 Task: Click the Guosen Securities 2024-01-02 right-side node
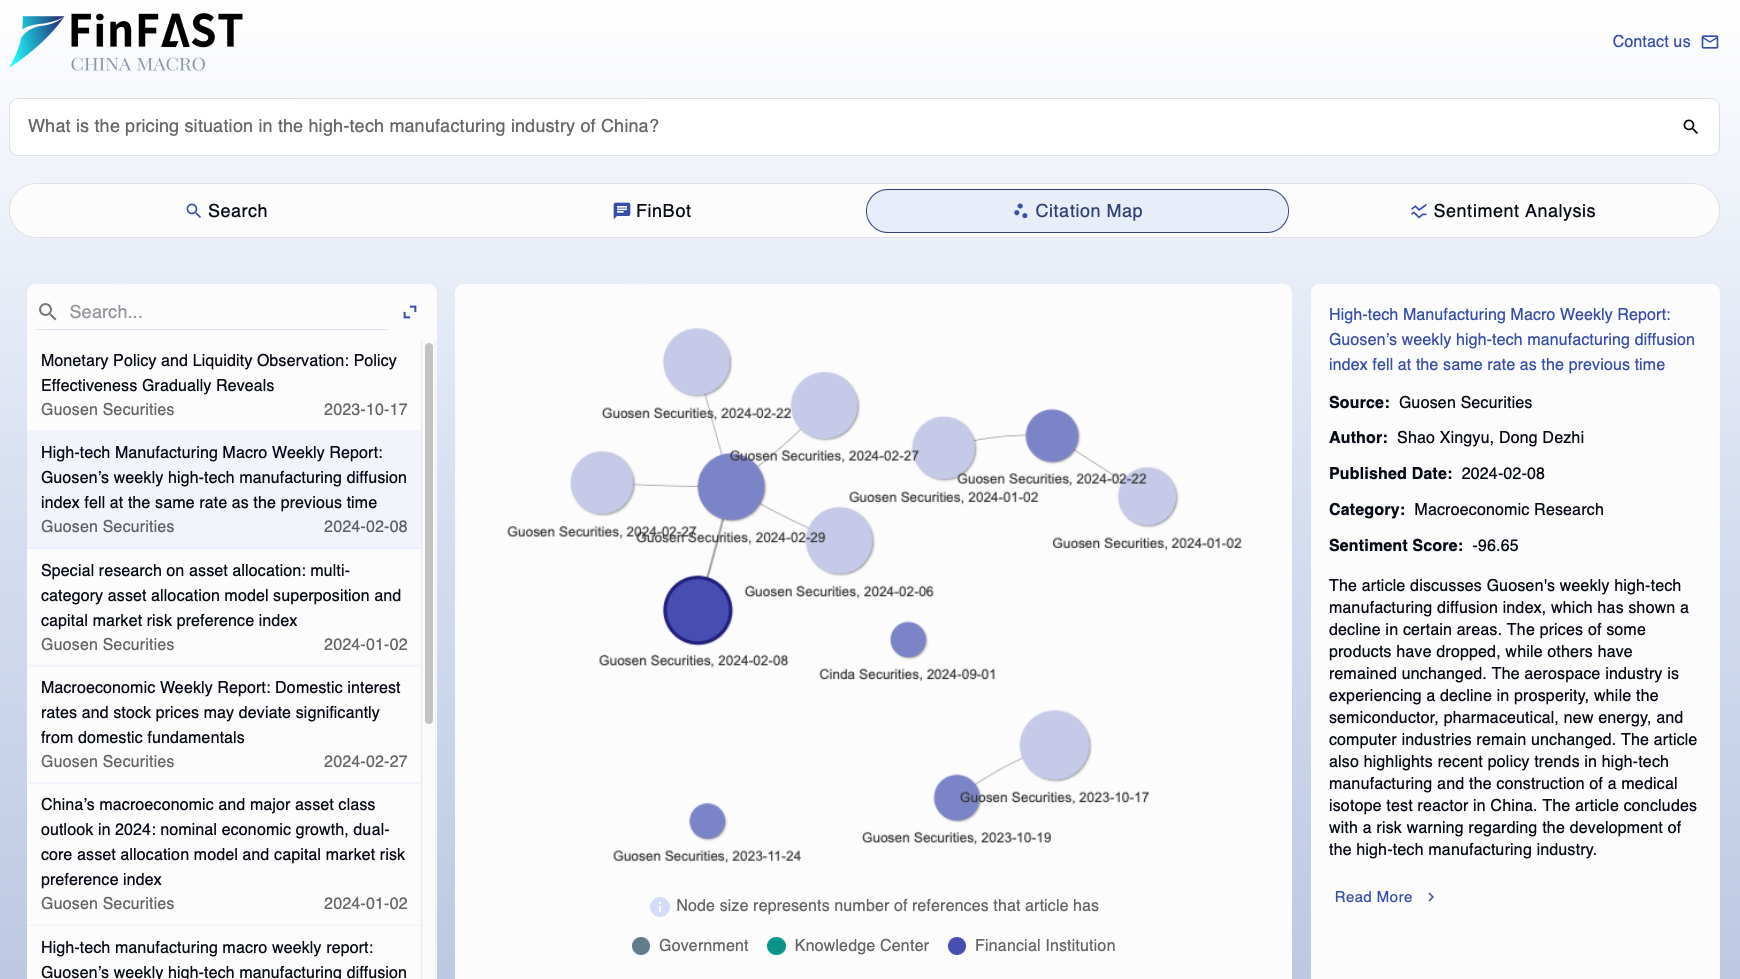(x=1147, y=497)
